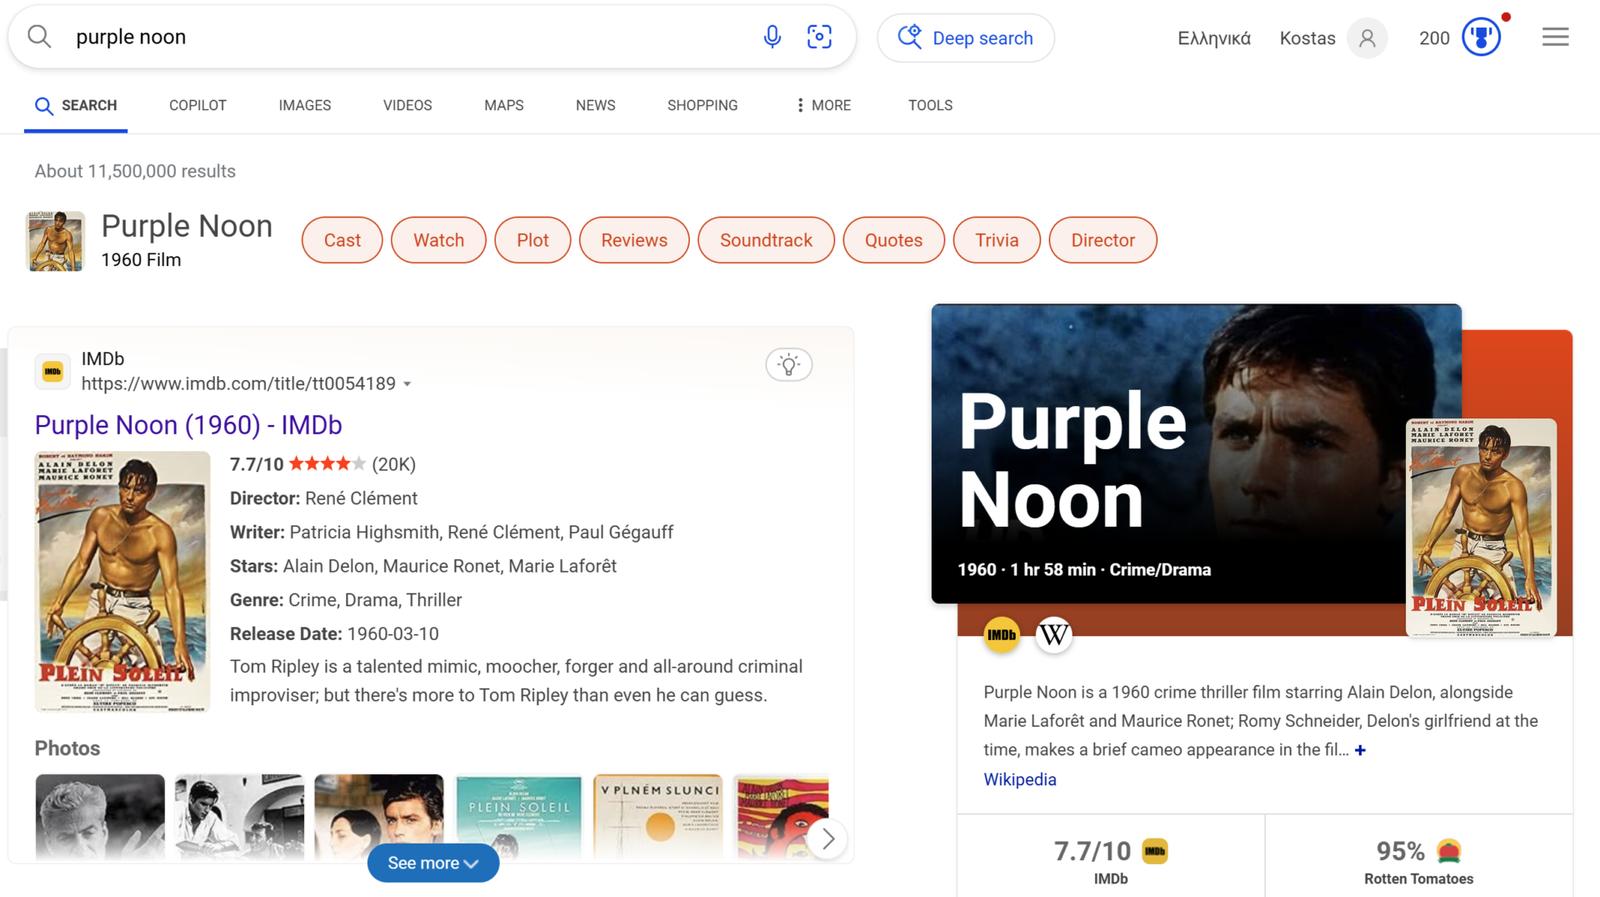The width and height of the screenshot is (1600, 897).
Task: Open the hamburger settings menu
Action: [x=1554, y=38]
